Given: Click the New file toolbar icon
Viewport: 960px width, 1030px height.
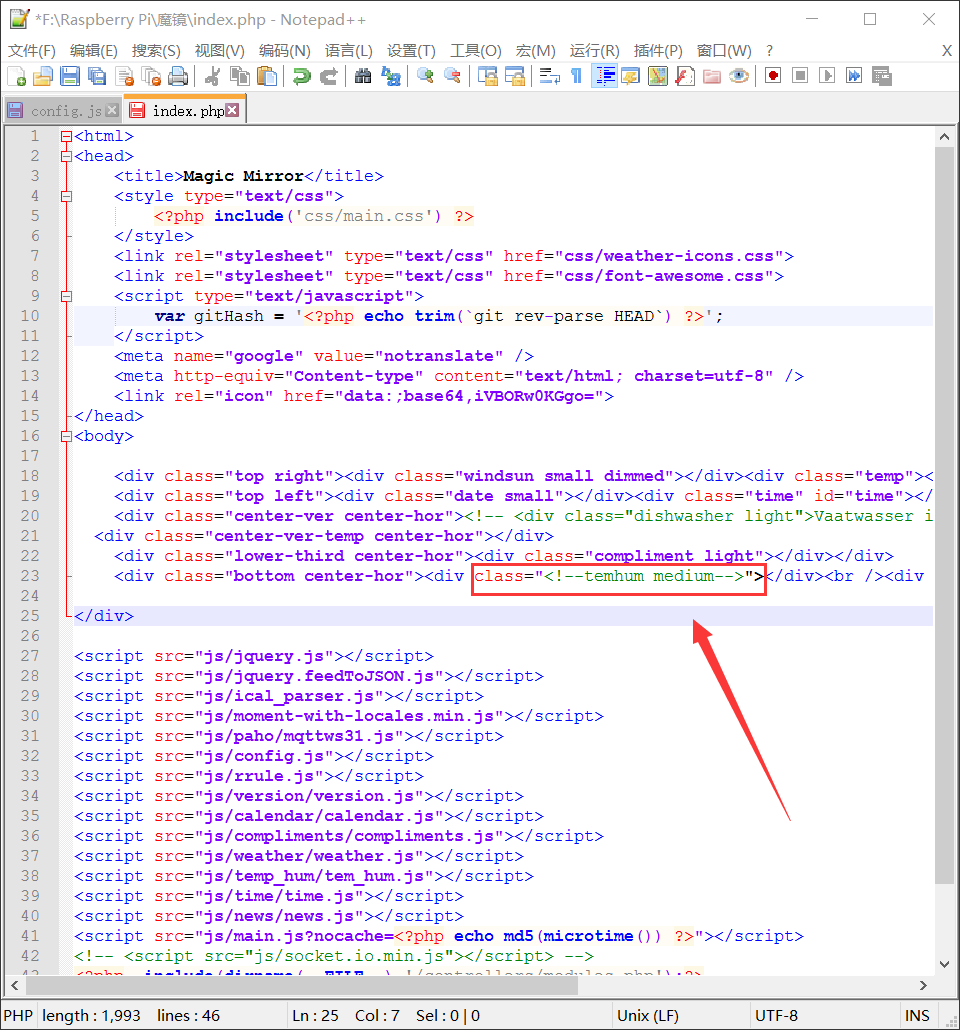Looking at the screenshot, I should pos(17,76).
